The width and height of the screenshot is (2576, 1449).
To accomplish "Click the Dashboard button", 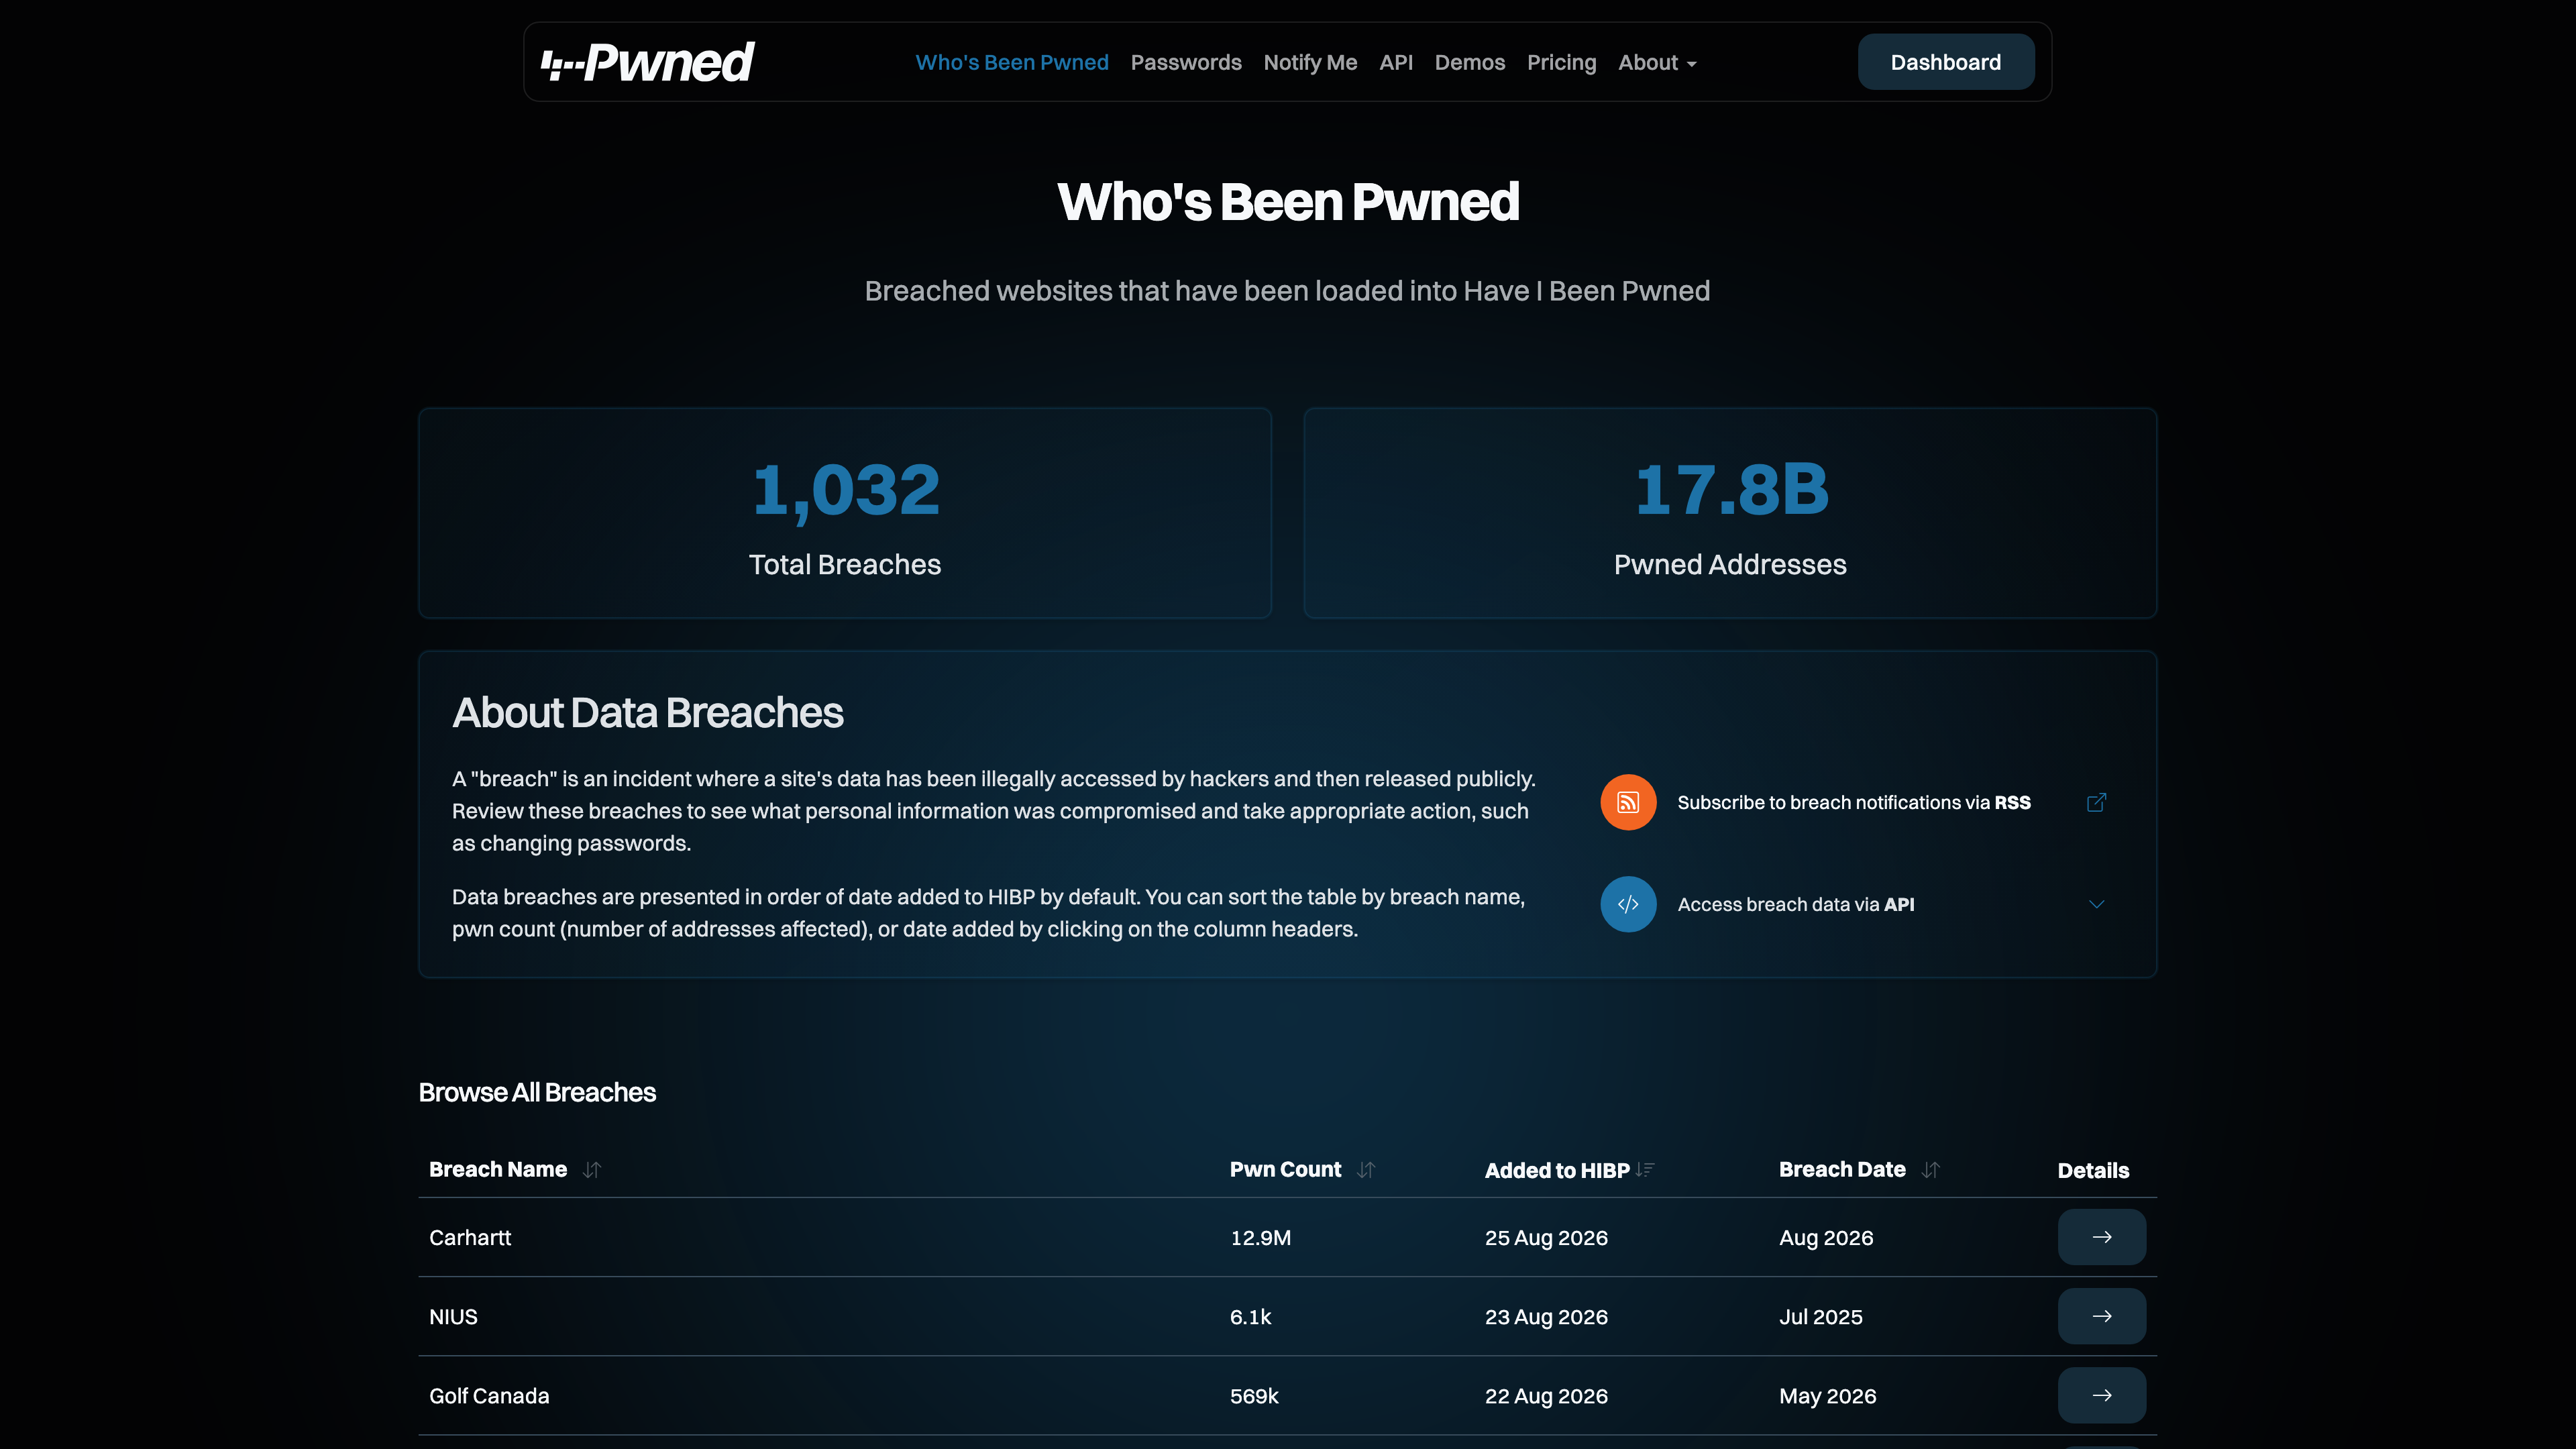I will pos(1945,62).
